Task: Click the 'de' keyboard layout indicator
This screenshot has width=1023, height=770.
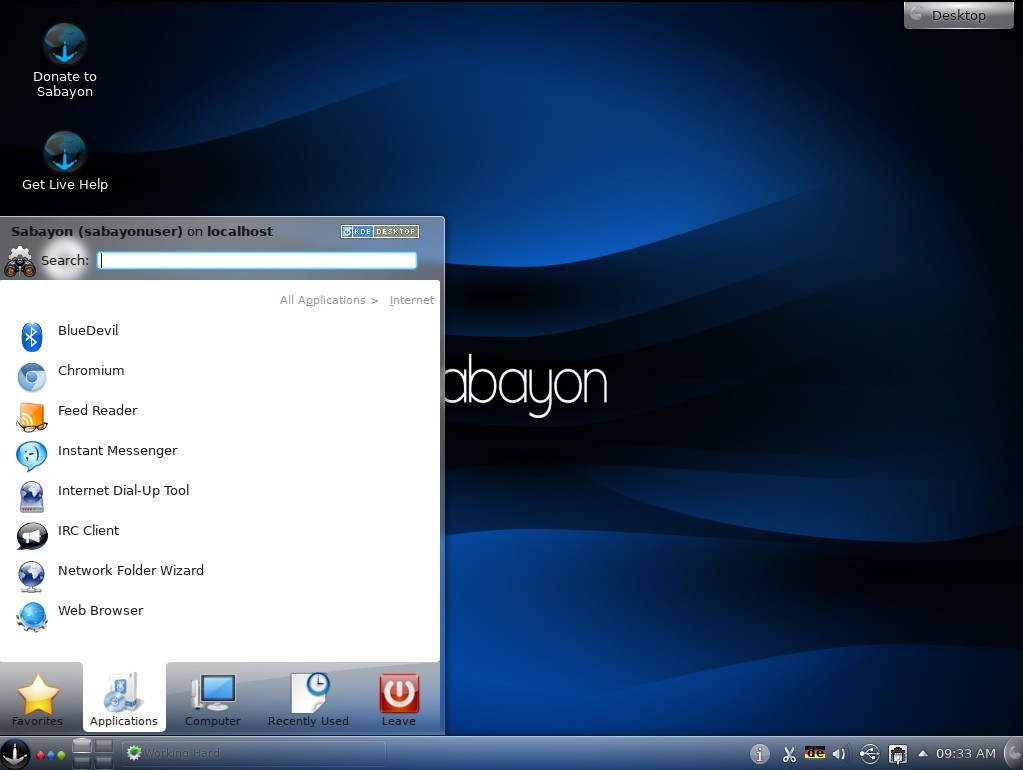Action: pos(814,752)
